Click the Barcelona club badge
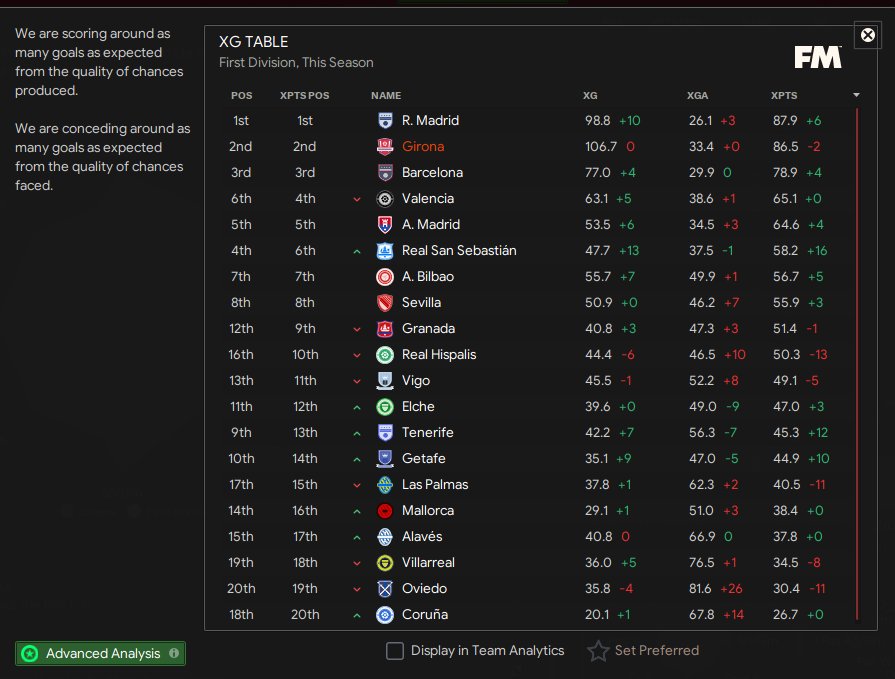Viewport: 895px width, 679px height. [x=385, y=173]
